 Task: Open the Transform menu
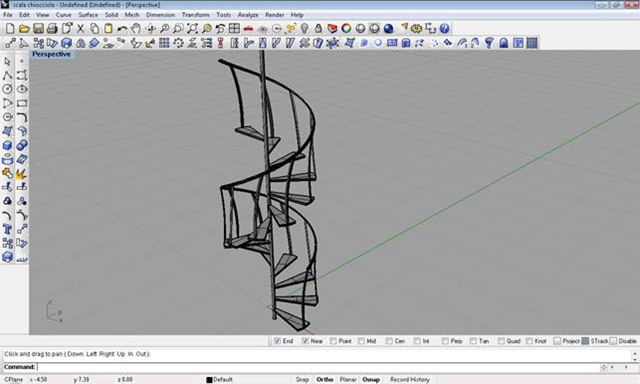click(196, 15)
